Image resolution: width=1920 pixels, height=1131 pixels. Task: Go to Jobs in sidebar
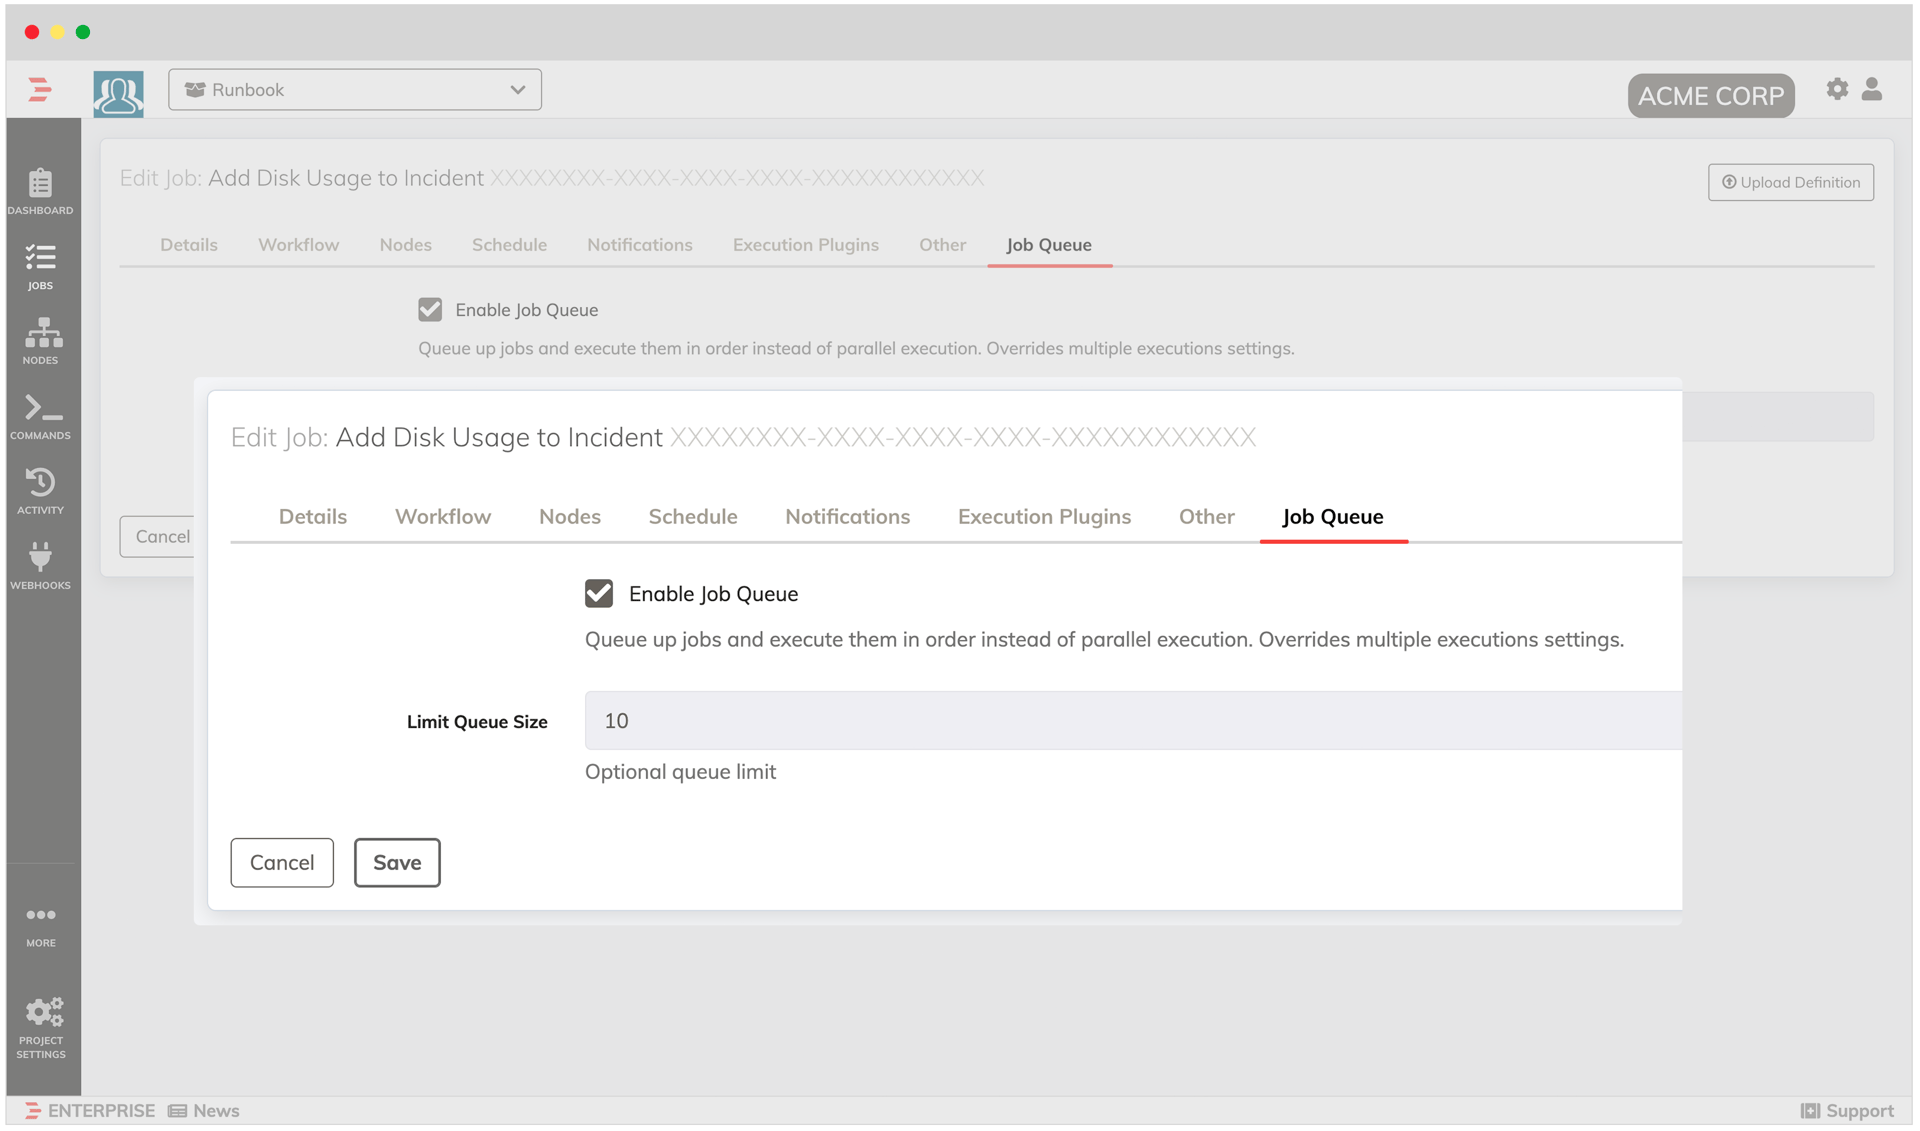click(x=40, y=266)
